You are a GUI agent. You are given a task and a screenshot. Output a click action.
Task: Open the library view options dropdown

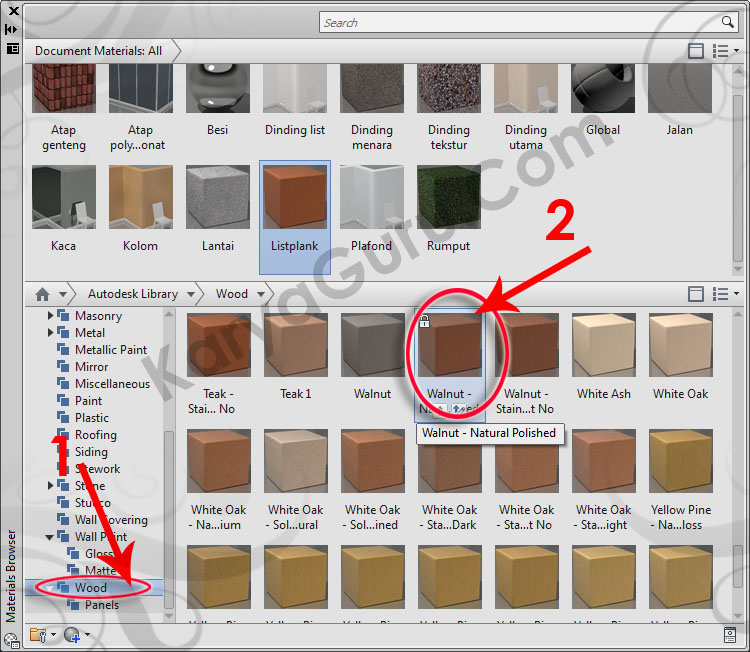[724, 294]
